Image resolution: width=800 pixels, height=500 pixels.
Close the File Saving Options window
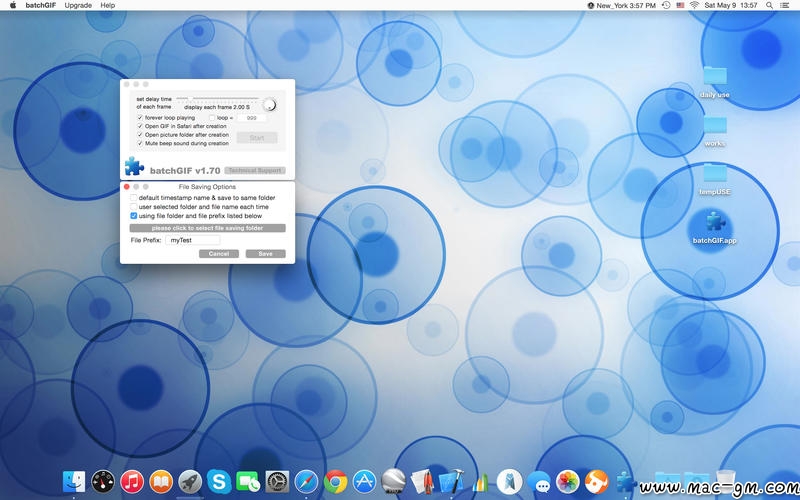127,187
